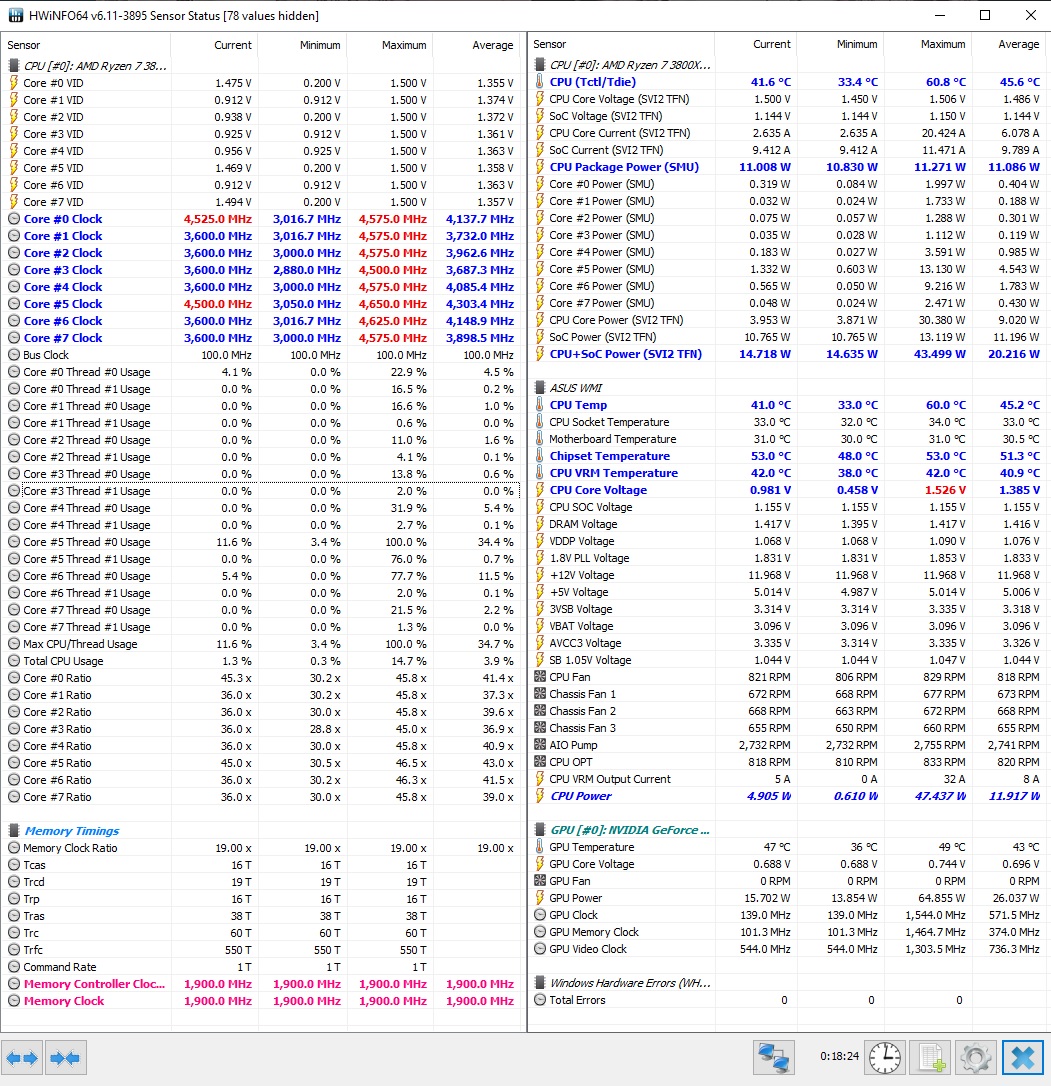
Task: Select the Memory Controller Clock row
Action: point(261,983)
